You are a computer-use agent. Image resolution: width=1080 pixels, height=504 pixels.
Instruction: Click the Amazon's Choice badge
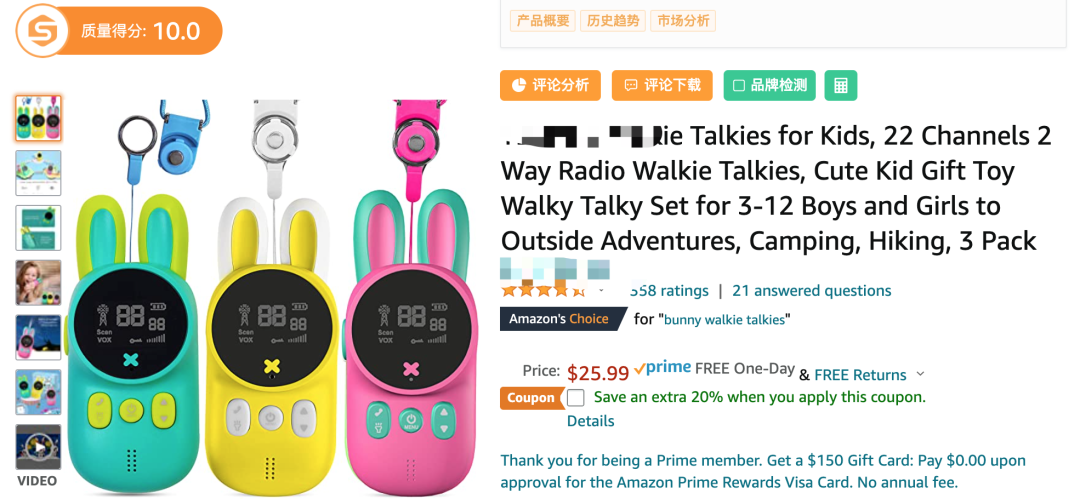(559, 319)
